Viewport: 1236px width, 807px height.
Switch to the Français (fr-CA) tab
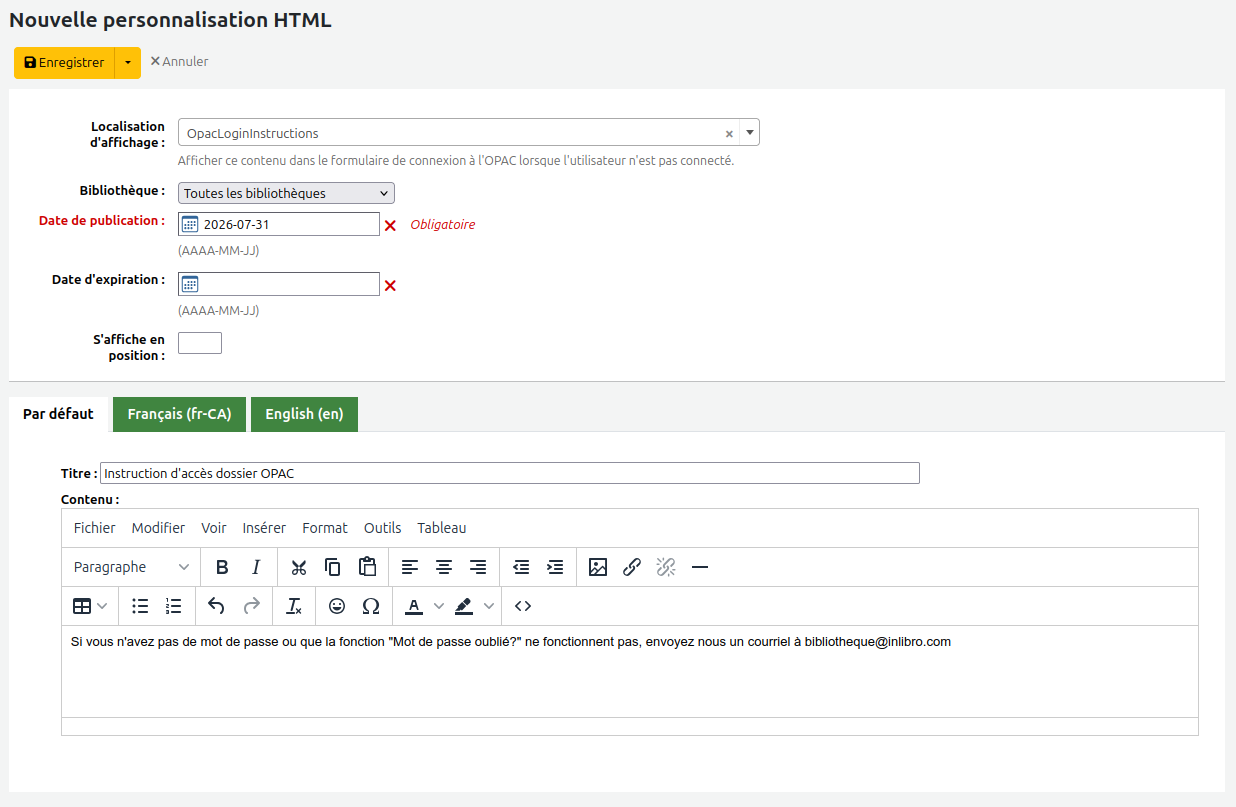(179, 414)
